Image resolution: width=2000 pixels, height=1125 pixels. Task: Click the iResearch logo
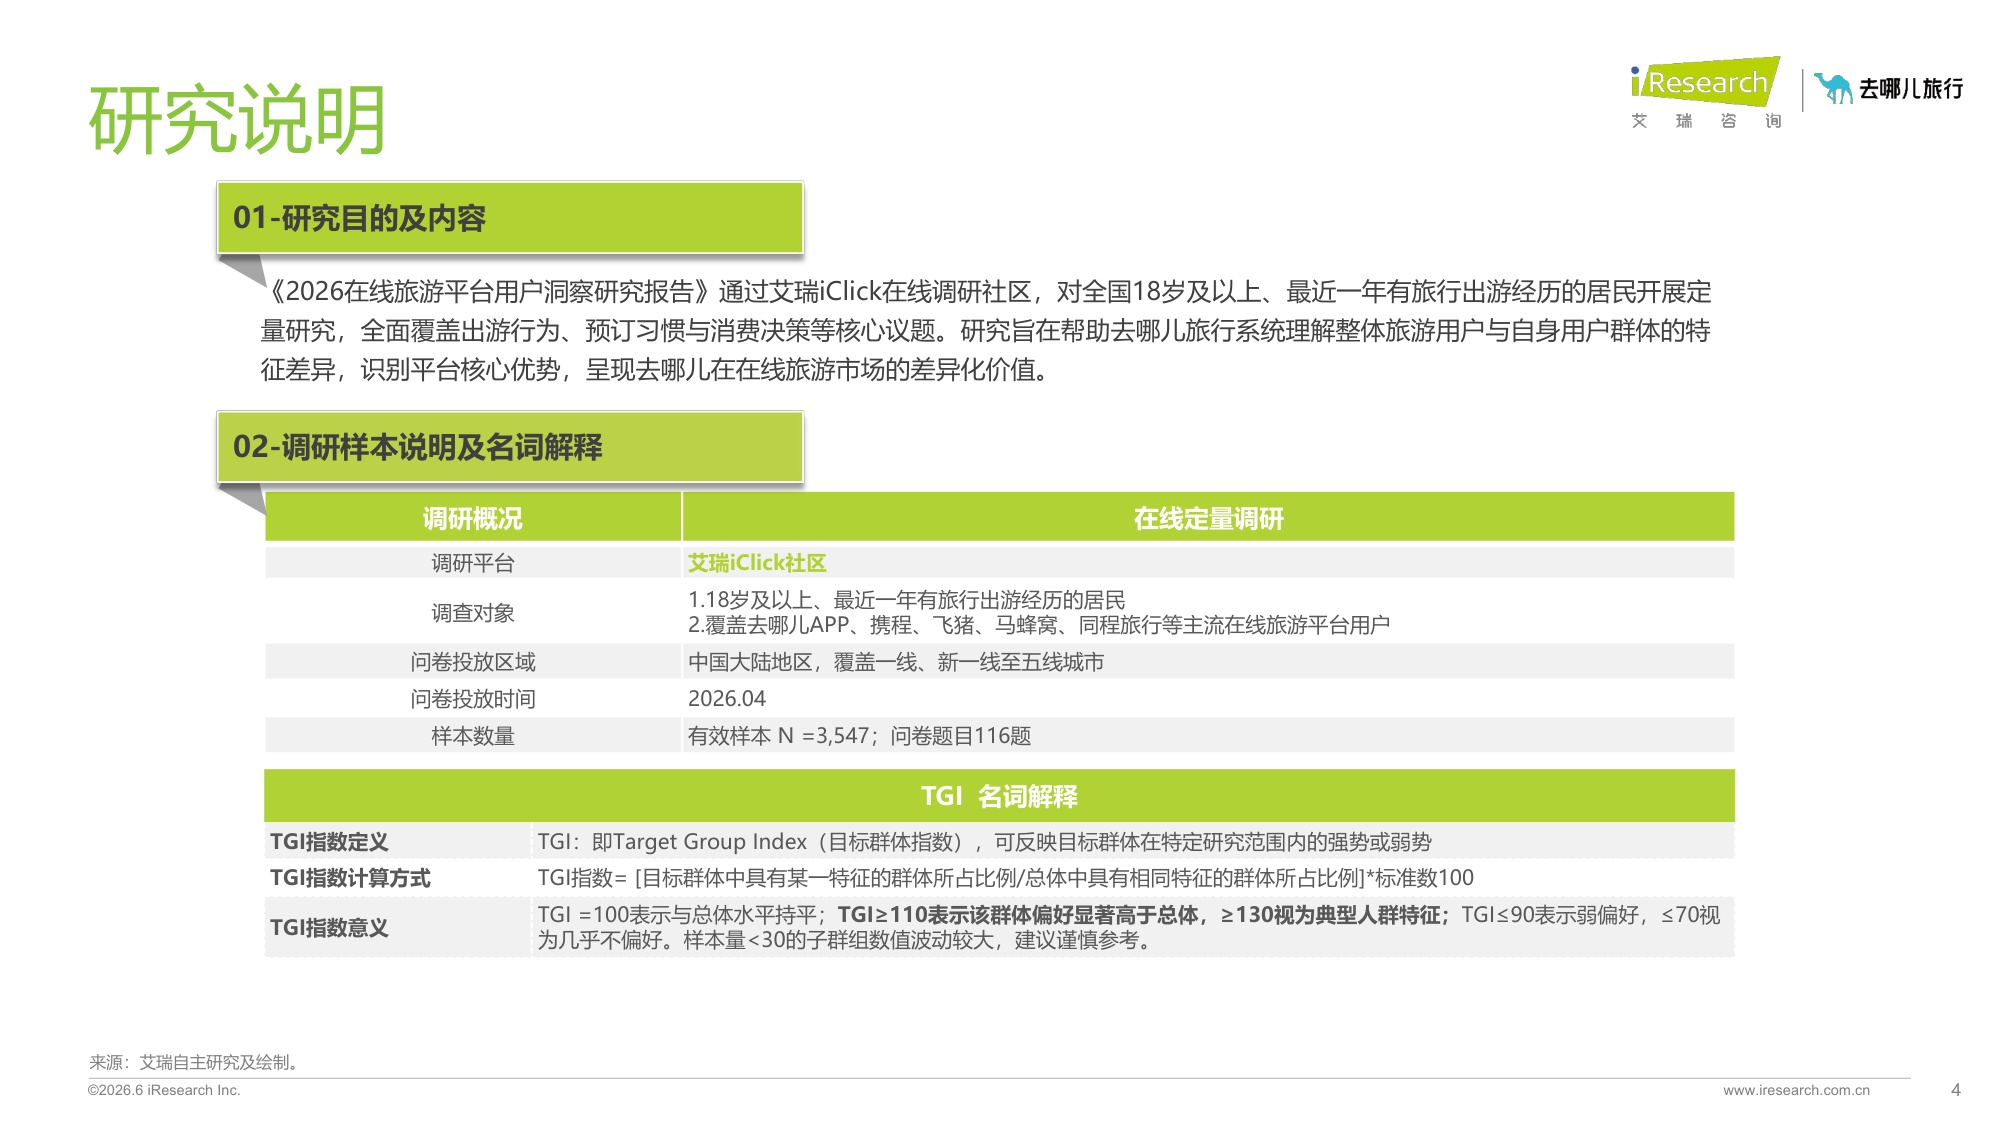point(1705,81)
